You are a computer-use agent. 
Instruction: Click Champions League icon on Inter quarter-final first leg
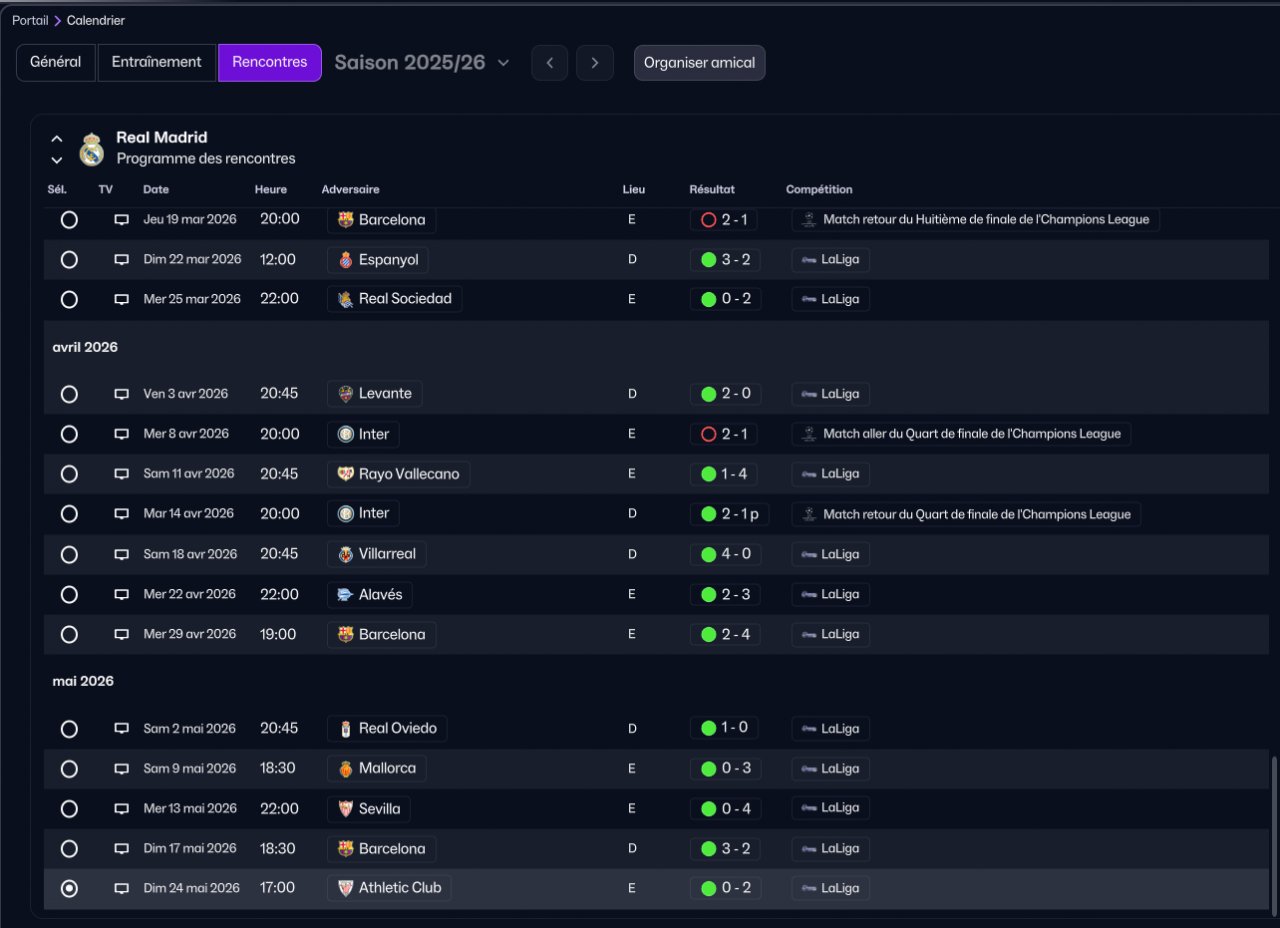click(x=808, y=434)
